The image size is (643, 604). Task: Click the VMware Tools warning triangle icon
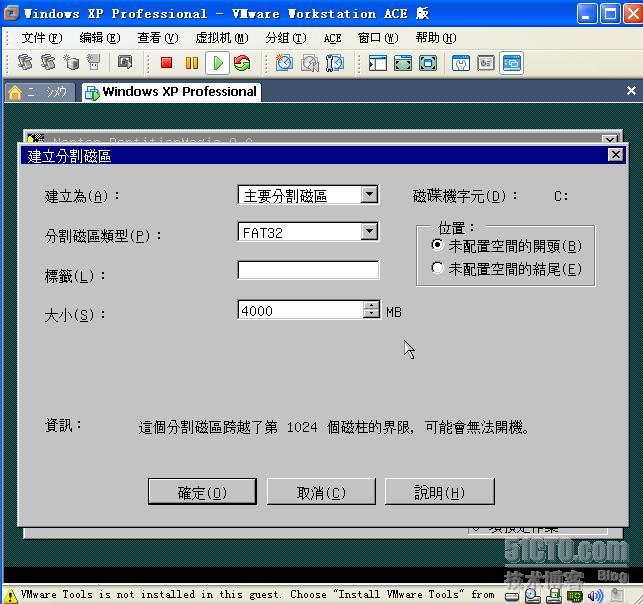(10, 595)
